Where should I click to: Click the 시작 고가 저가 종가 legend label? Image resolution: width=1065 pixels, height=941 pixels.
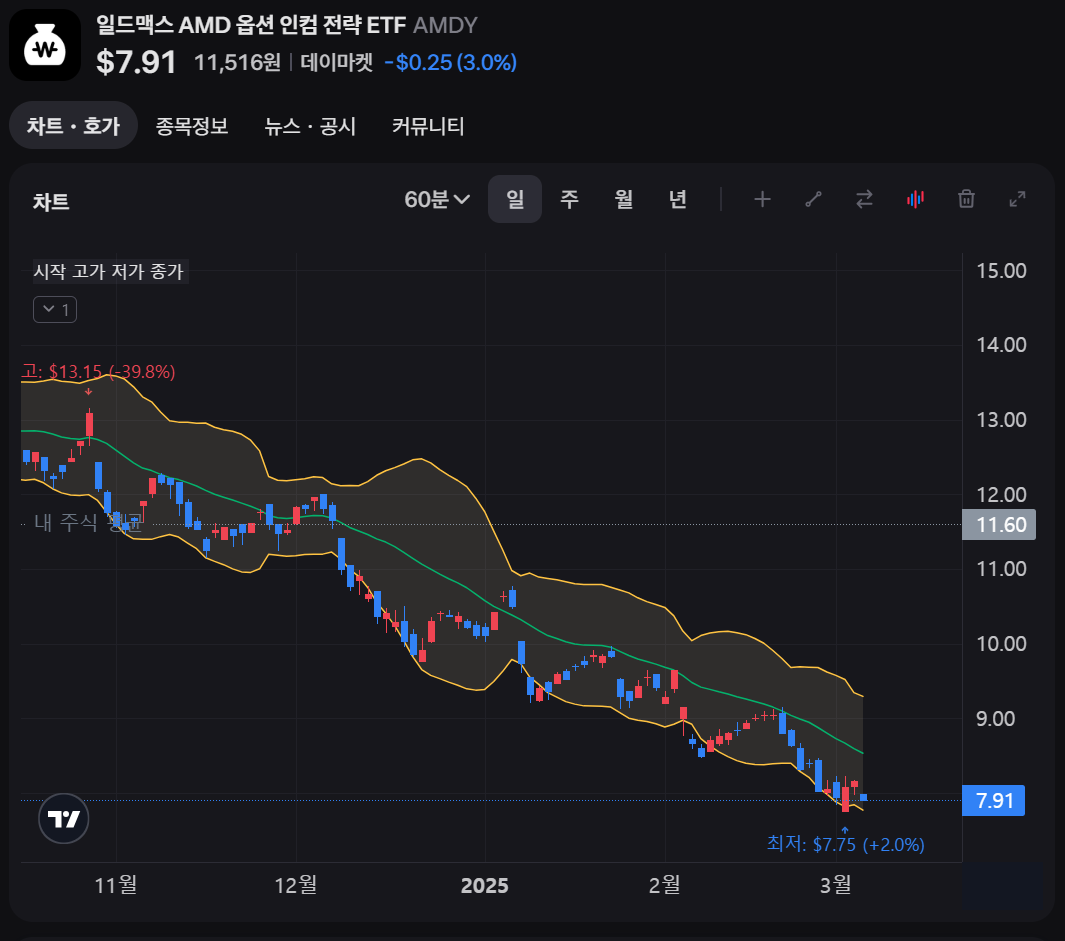point(109,272)
